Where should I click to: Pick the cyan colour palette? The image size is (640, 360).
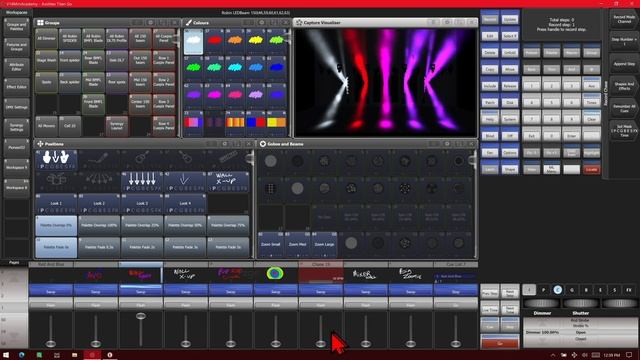tap(235, 69)
